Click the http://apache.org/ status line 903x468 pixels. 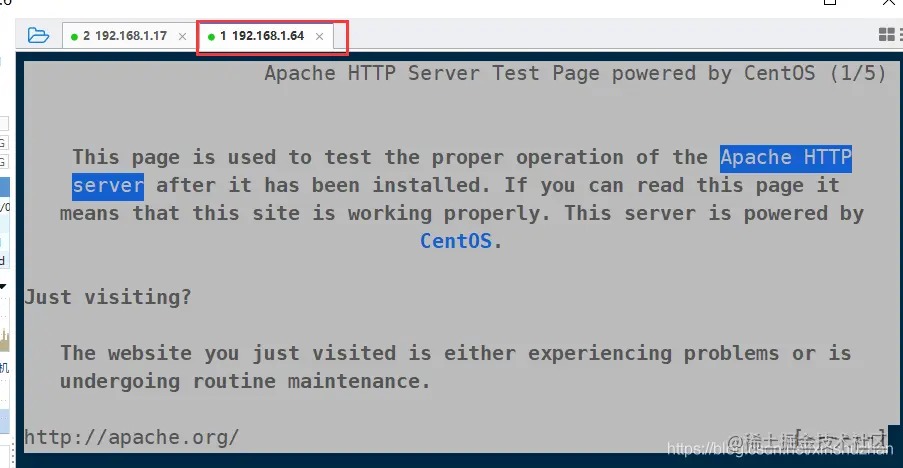click(131, 437)
